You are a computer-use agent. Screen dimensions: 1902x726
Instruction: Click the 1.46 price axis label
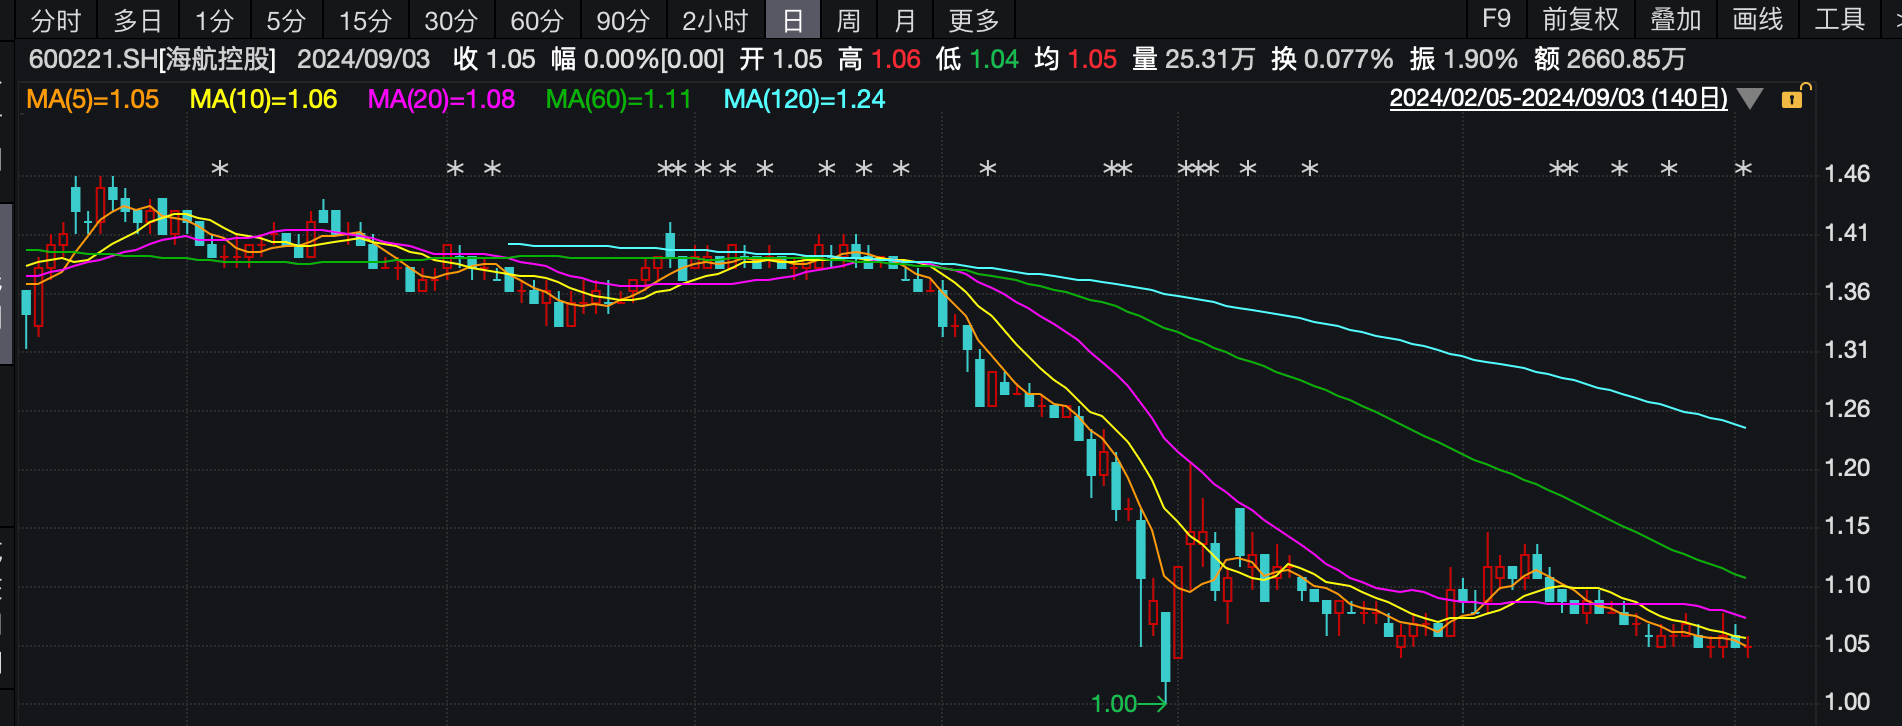[x=1847, y=174]
